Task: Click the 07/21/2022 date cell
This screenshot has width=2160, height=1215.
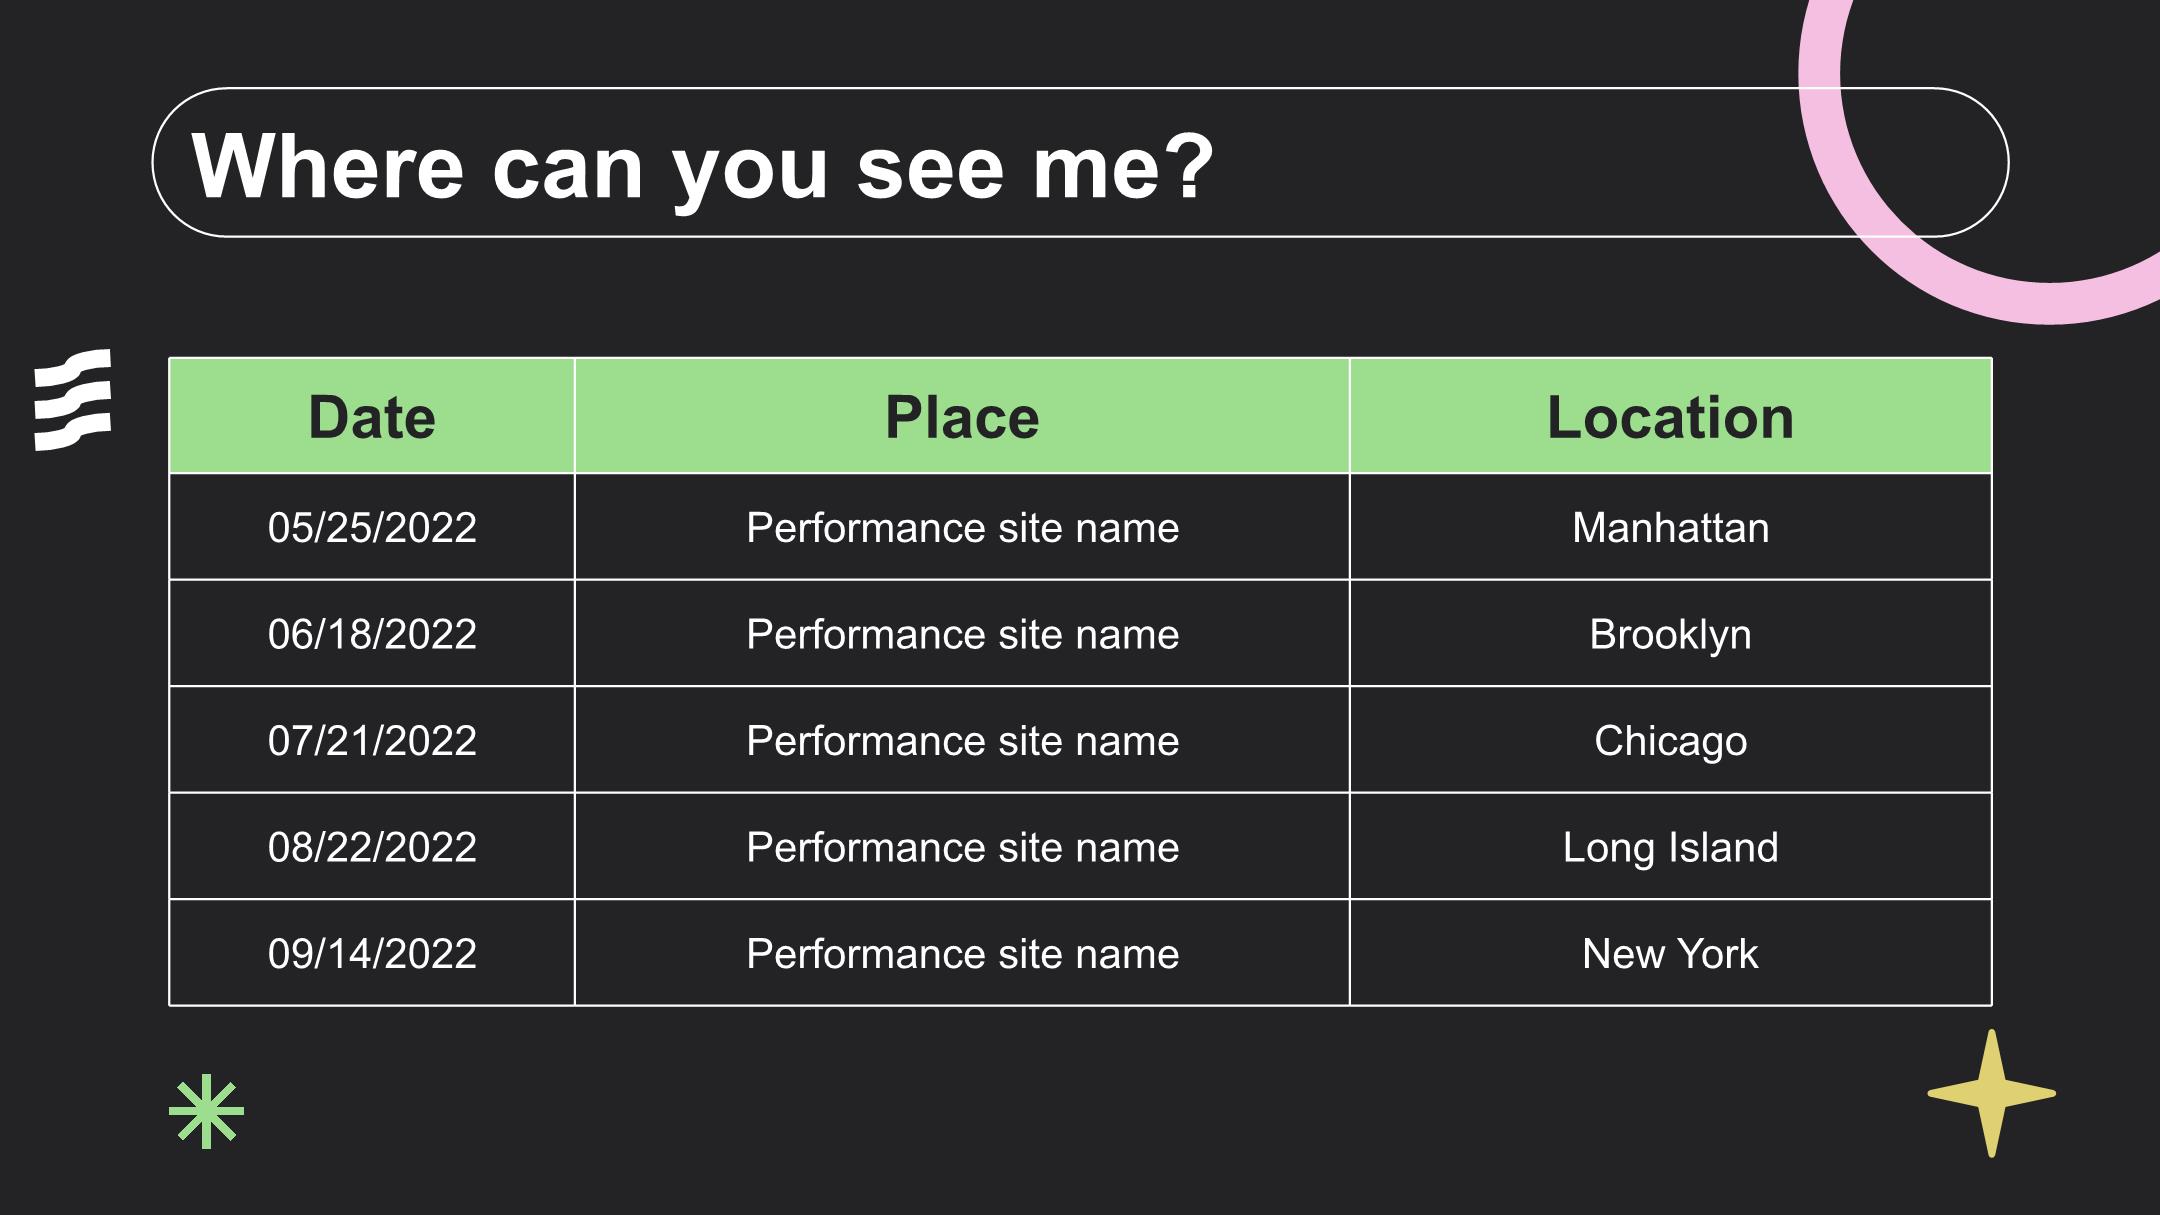Action: (x=372, y=740)
